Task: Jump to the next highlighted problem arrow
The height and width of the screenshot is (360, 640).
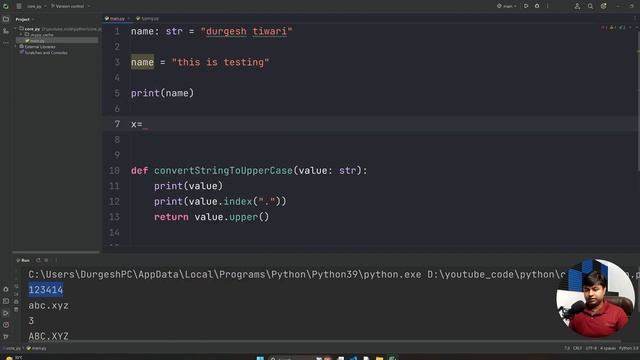Action: 636,28
